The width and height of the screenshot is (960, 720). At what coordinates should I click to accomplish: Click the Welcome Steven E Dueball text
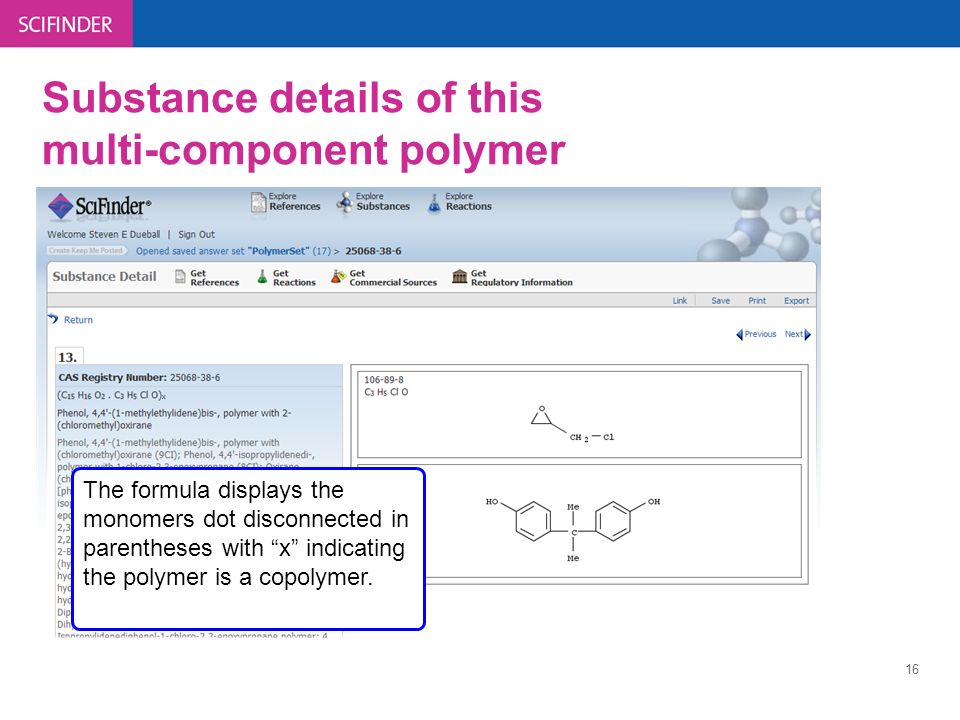(x=103, y=234)
